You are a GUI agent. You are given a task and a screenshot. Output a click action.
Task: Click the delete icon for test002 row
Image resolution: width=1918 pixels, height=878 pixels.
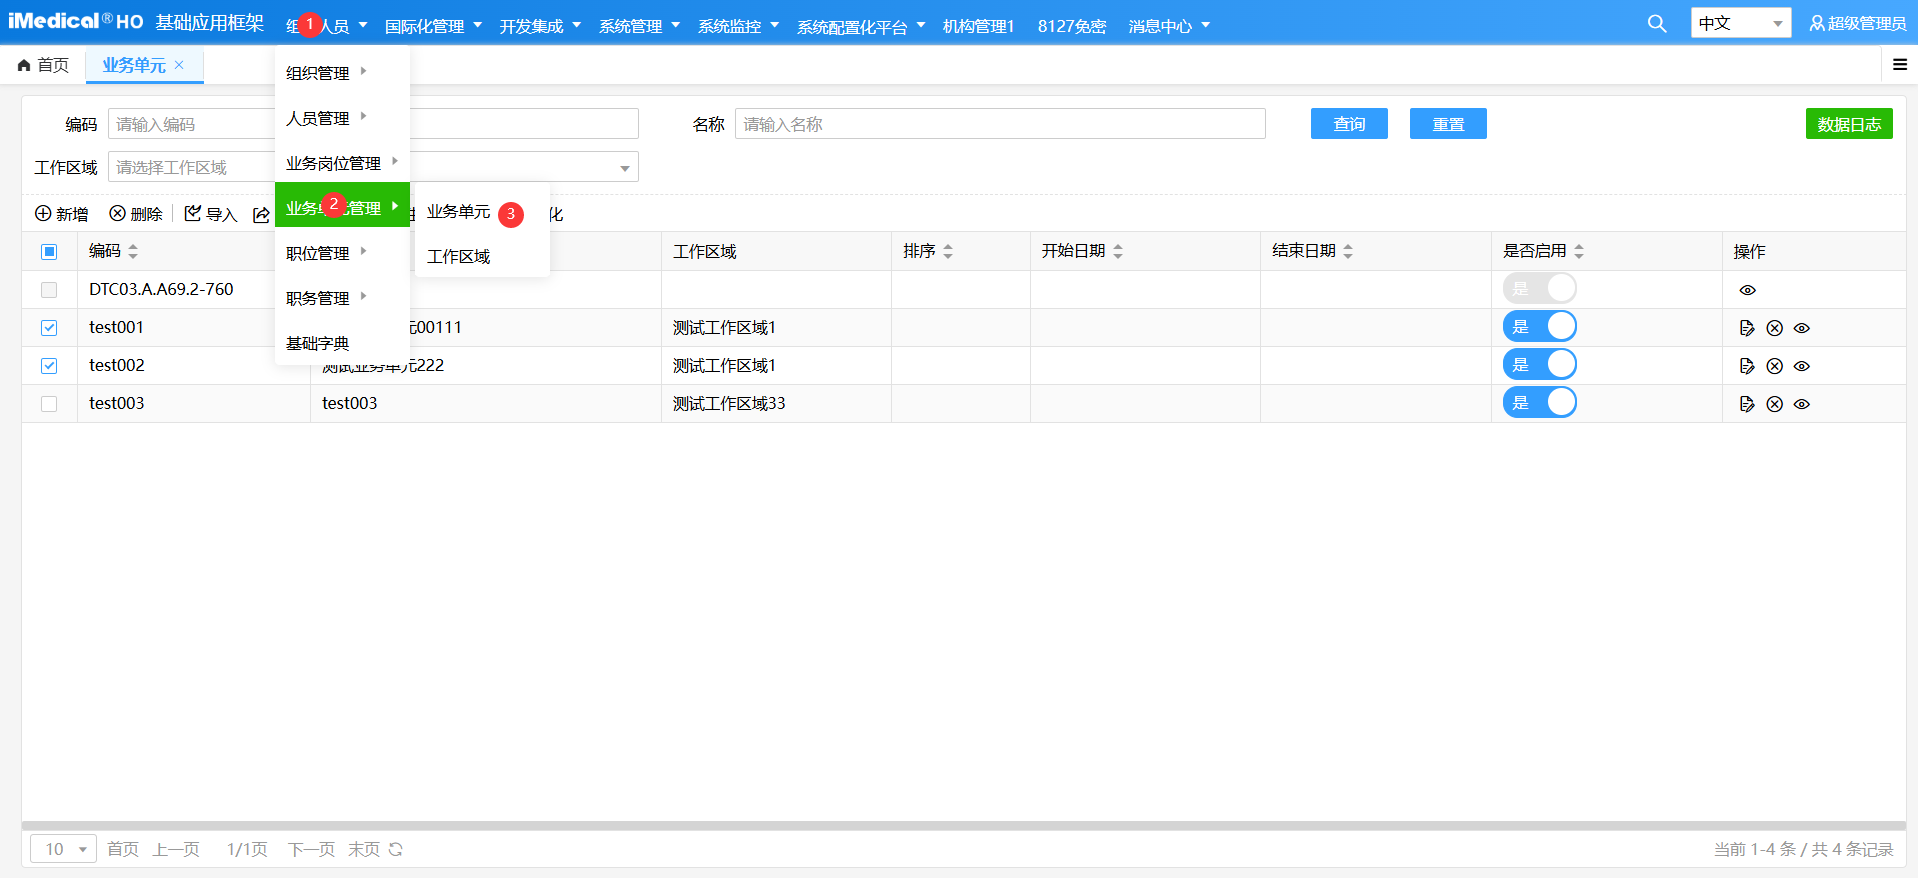click(1774, 366)
